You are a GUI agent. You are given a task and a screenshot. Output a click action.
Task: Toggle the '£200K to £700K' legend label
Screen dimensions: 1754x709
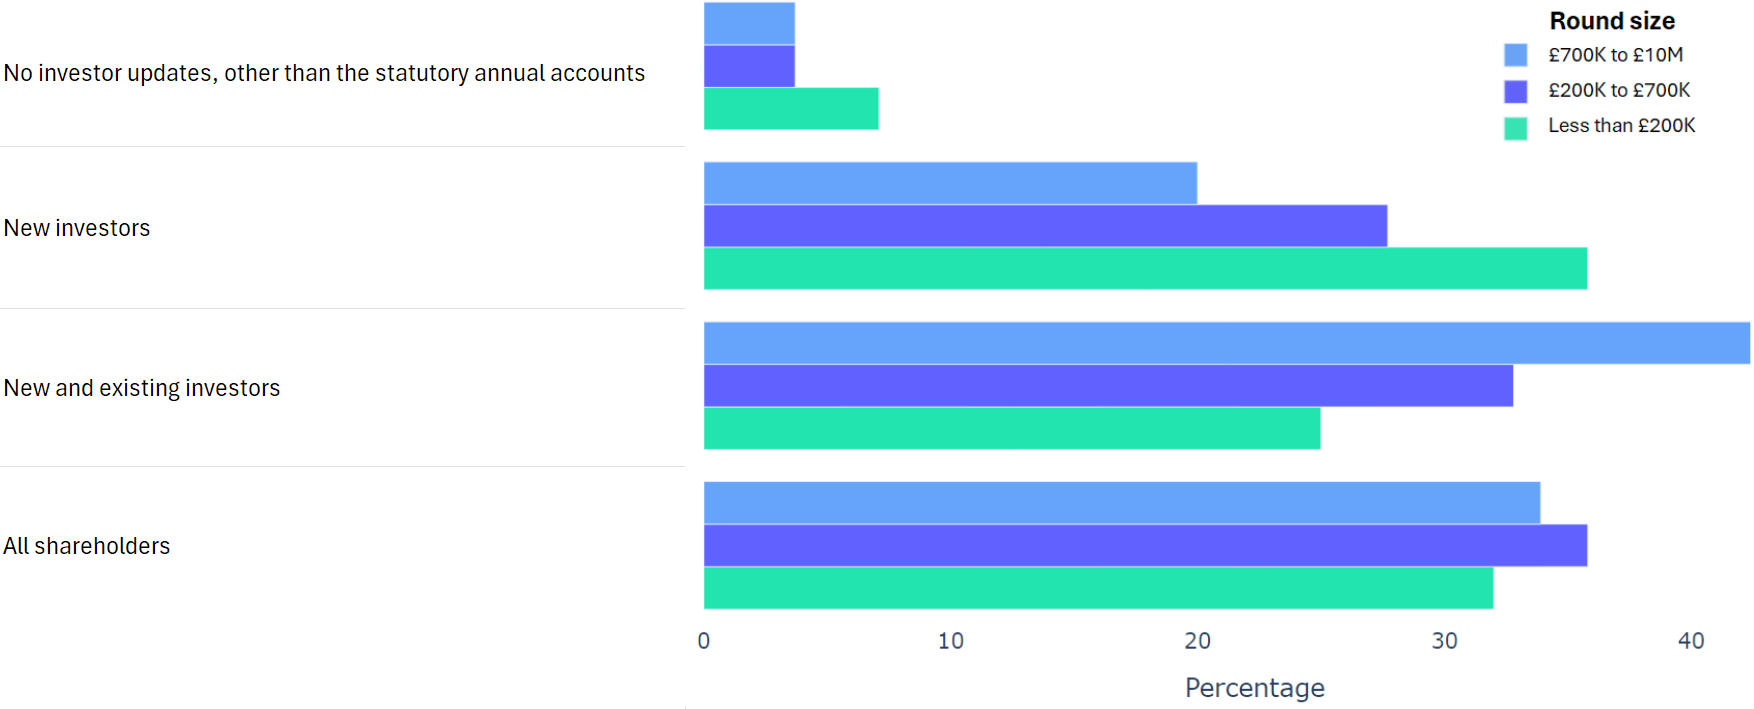(x=1619, y=90)
